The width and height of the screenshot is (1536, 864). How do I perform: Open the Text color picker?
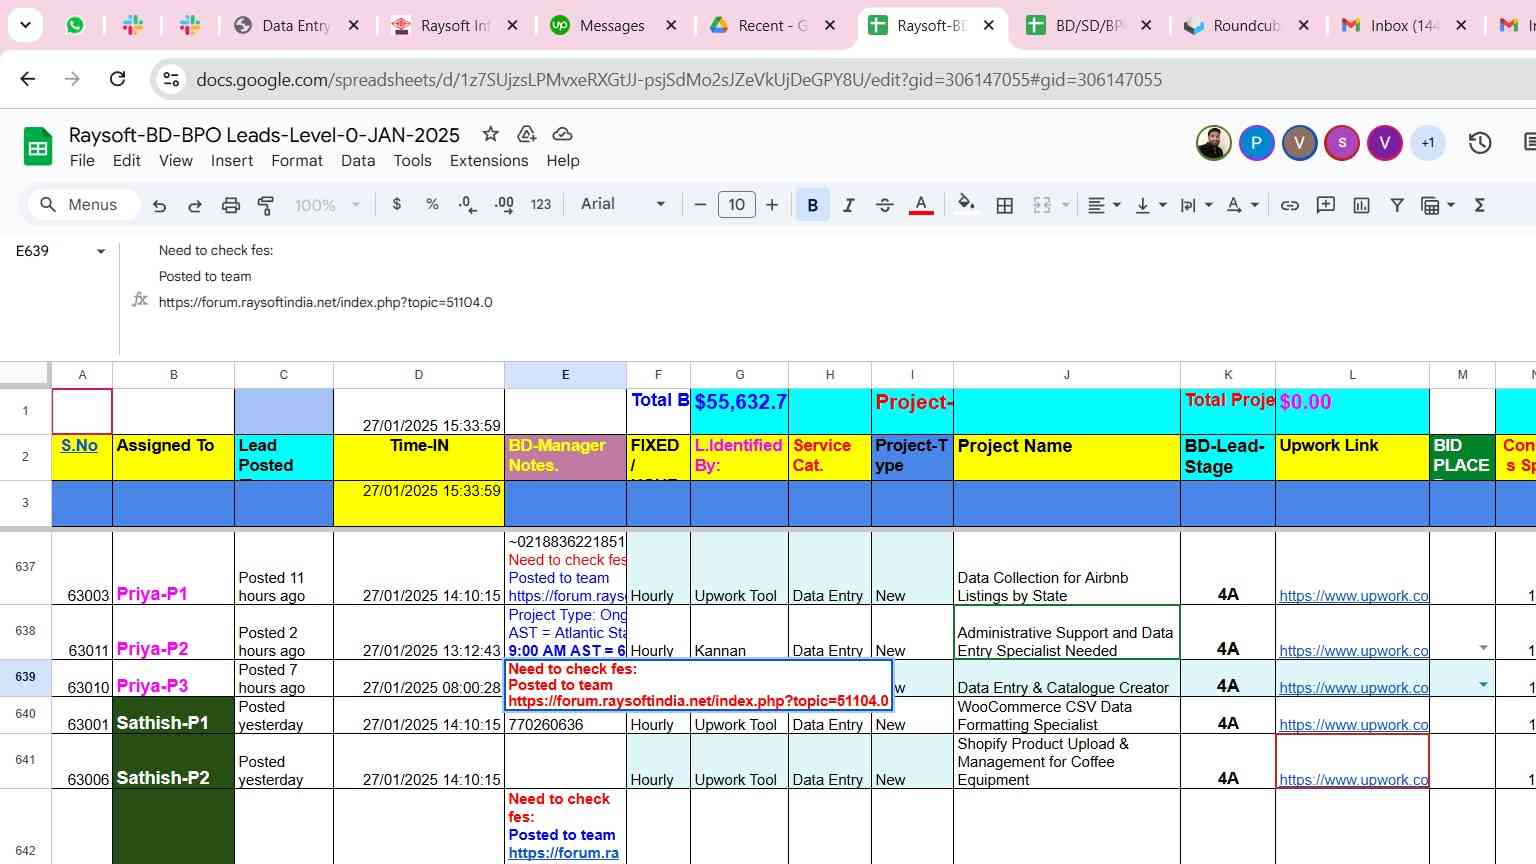click(x=921, y=205)
